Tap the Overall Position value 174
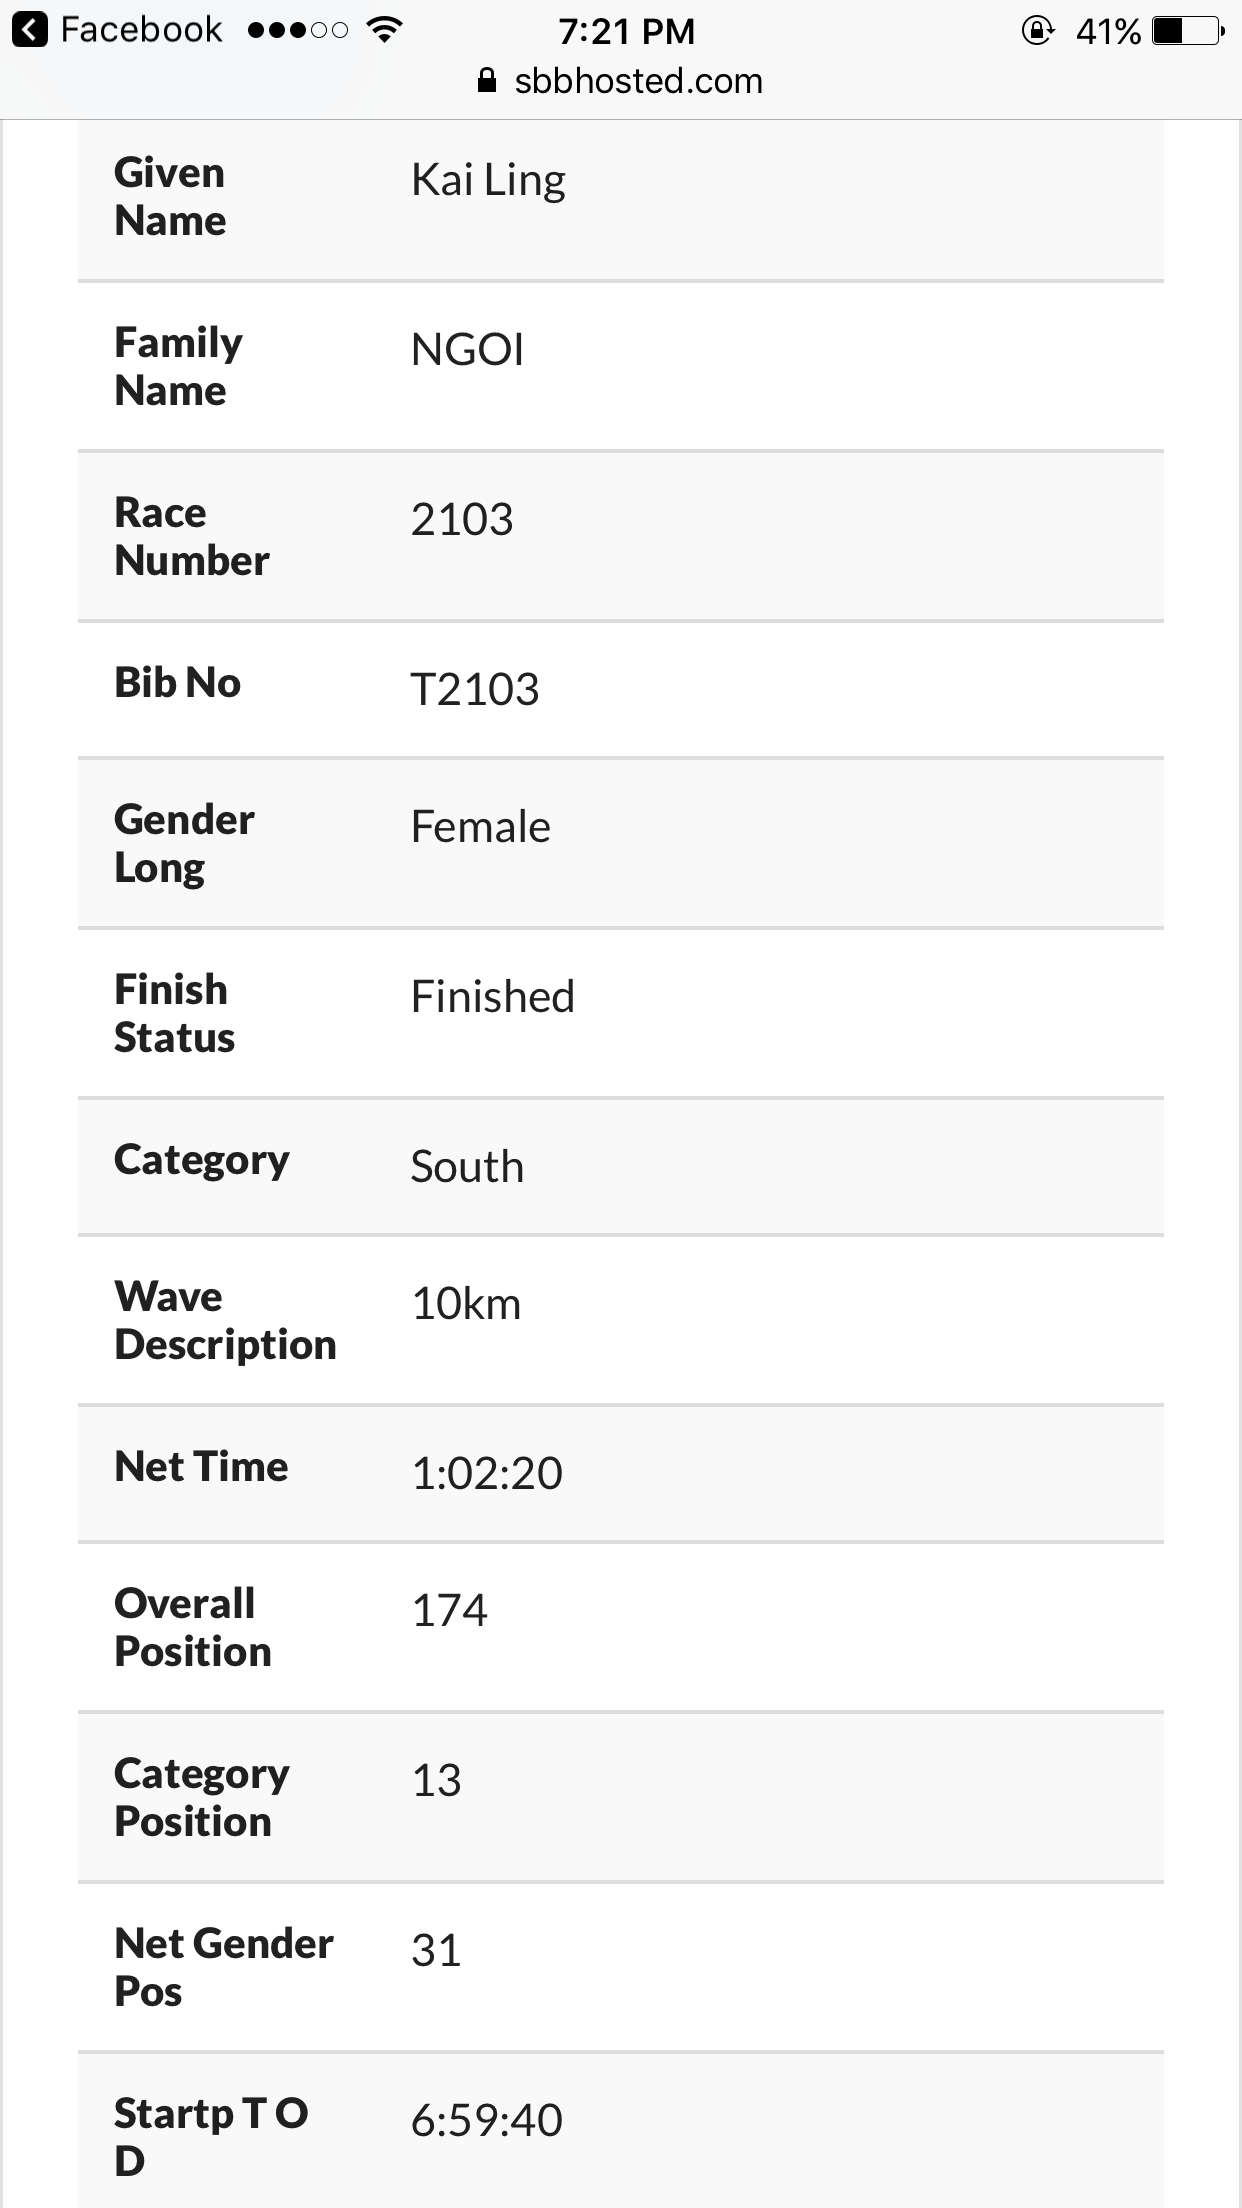The height and width of the screenshot is (2208, 1242). click(x=449, y=1611)
